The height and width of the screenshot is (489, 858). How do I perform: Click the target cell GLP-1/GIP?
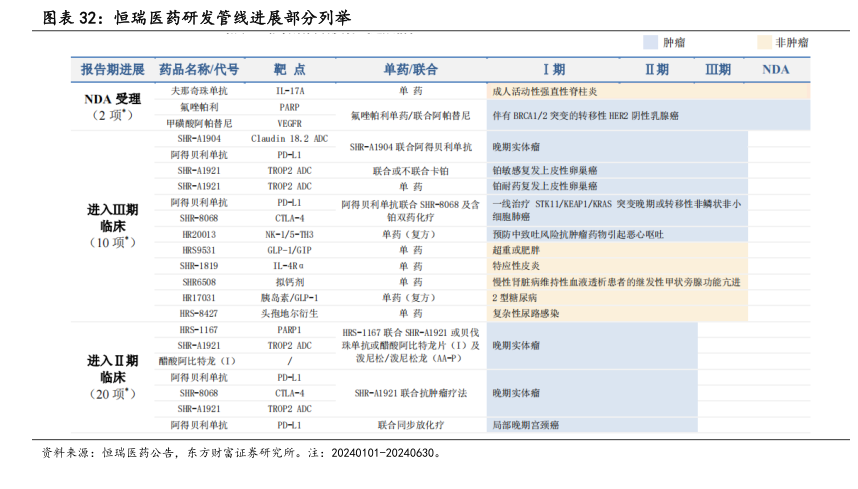(x=289, y=251)
